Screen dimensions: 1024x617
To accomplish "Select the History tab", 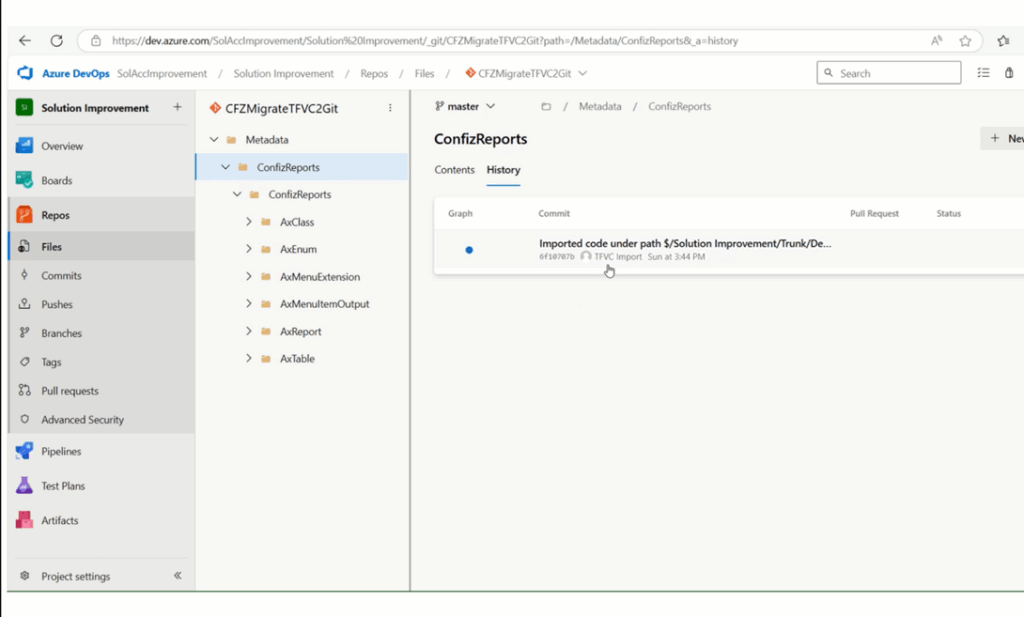I will pos(504,170).
